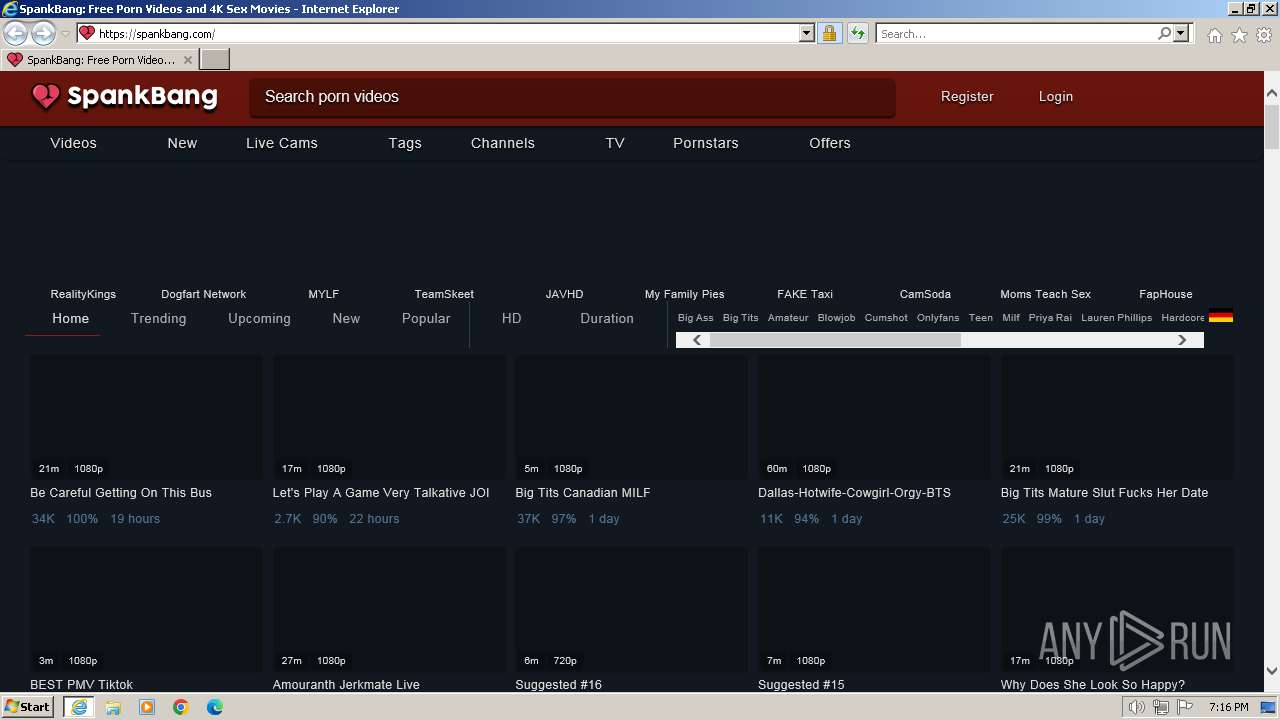Click the magnifier icon in browser search box
Screen dimensions: 1280x720
click(x=1164, y=33)
